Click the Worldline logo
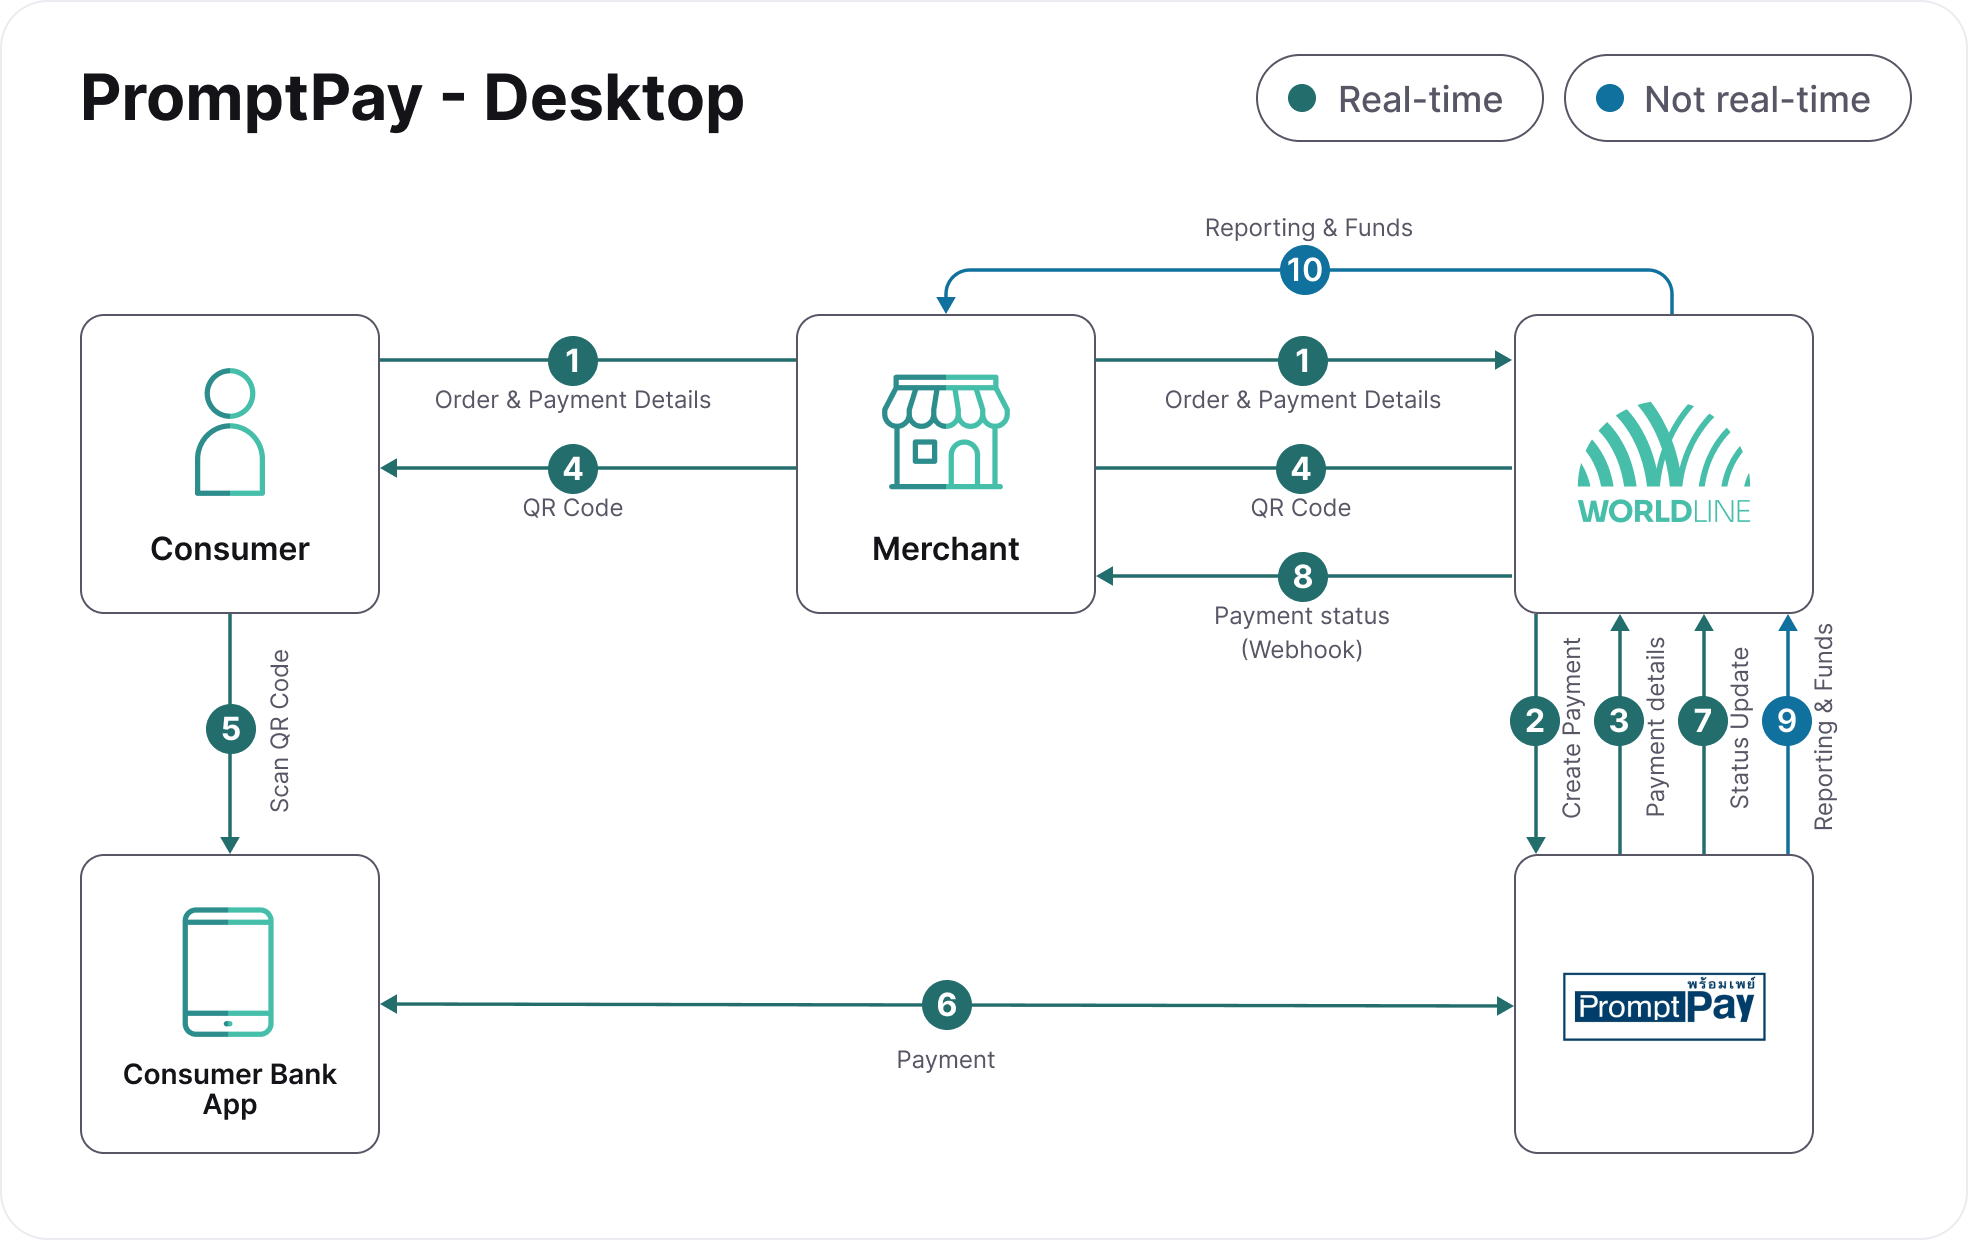This screenshot has height=1240, width=1968. (1664, 464)
